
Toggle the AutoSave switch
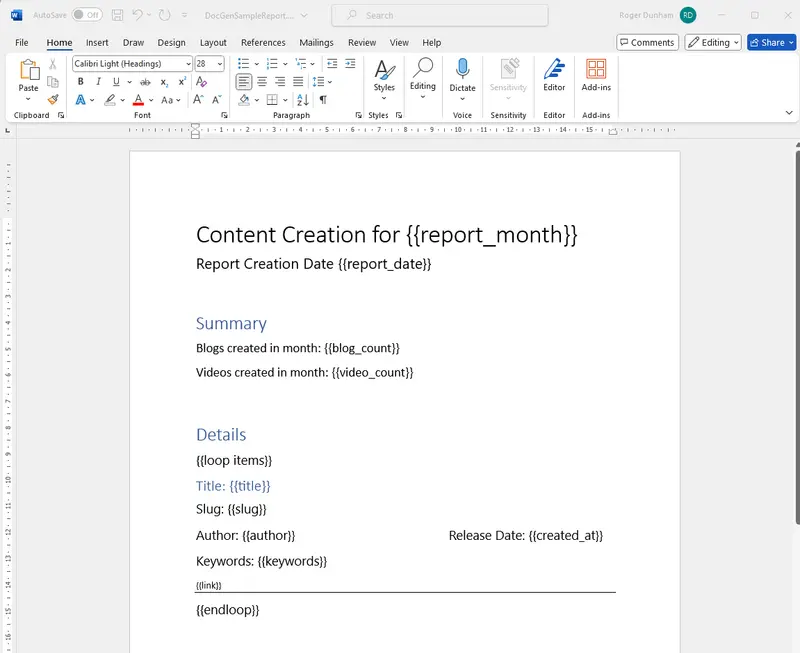click(x=86, y=15)
